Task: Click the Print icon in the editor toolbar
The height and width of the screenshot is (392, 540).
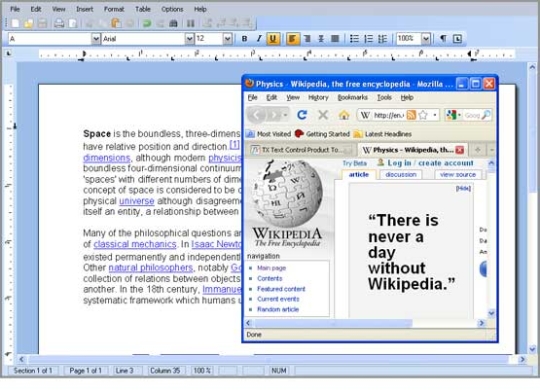Action: 59,23
